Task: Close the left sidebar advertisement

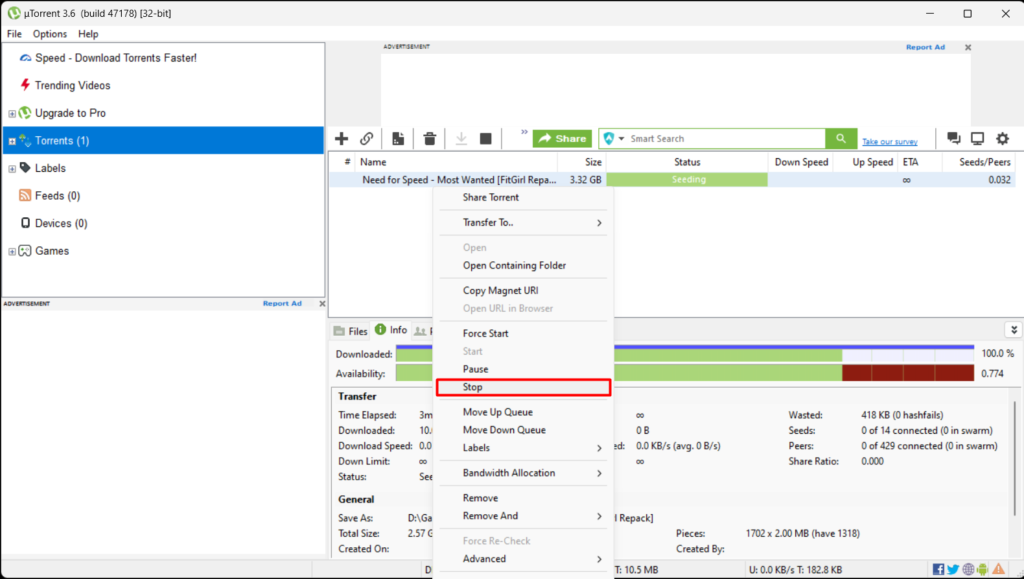Action: point(321,303)
